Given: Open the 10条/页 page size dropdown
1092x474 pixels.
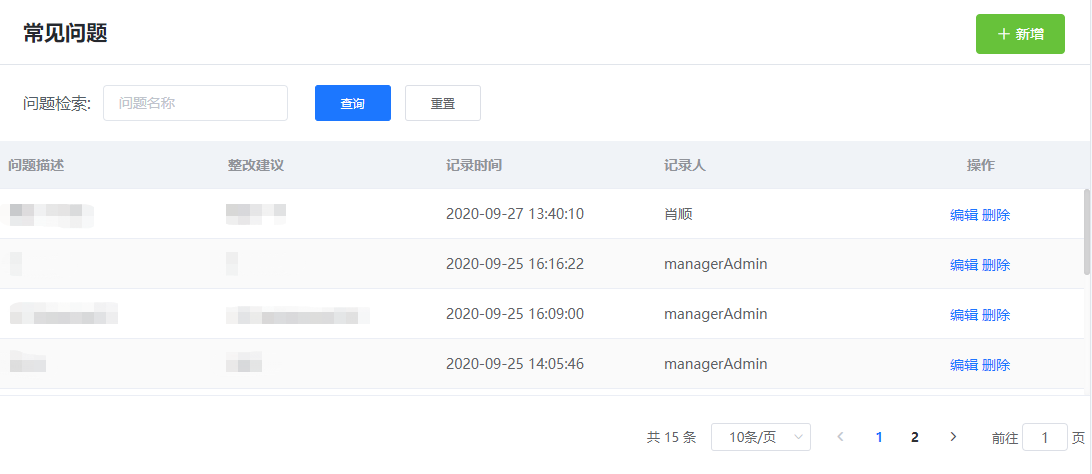Looking at the screenshot, I should point(760,437).
